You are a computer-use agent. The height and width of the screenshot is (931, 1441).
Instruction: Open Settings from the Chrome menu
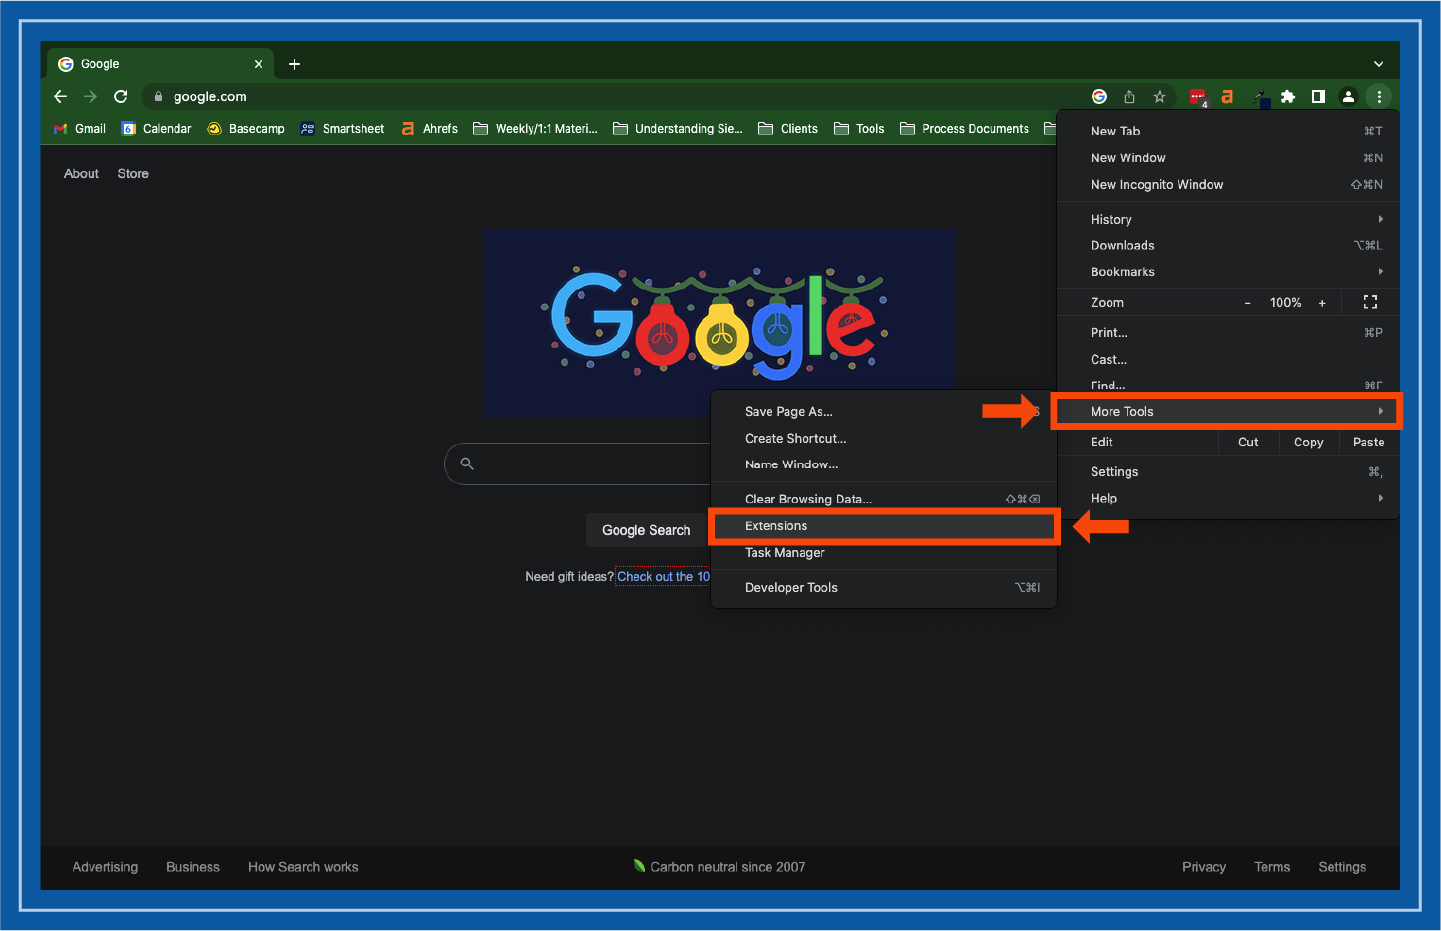point(1228,472)
